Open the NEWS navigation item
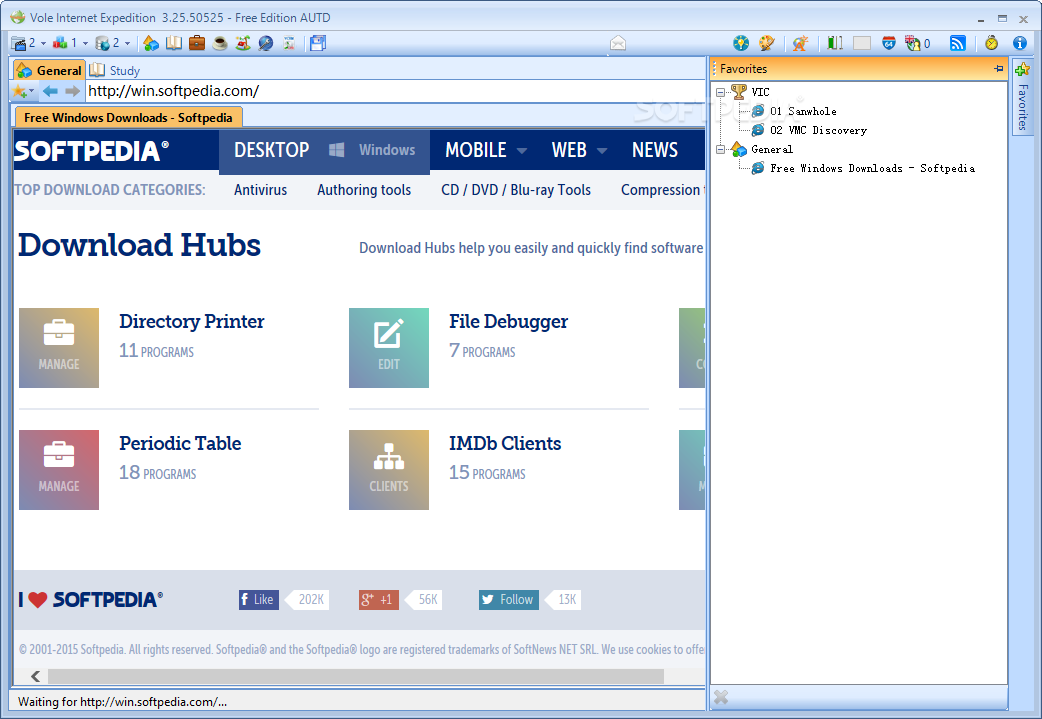Screen dimensions: 1042x719 tap(655, 150)
